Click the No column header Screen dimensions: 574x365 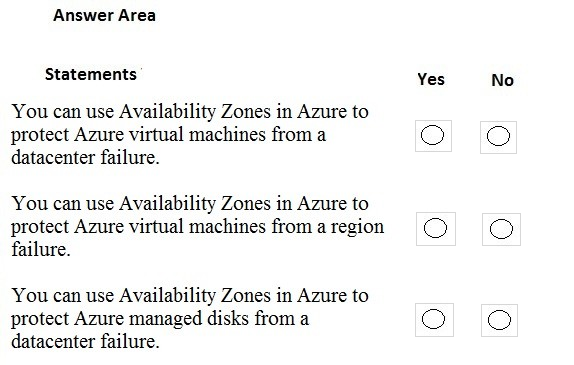(502, 81)
